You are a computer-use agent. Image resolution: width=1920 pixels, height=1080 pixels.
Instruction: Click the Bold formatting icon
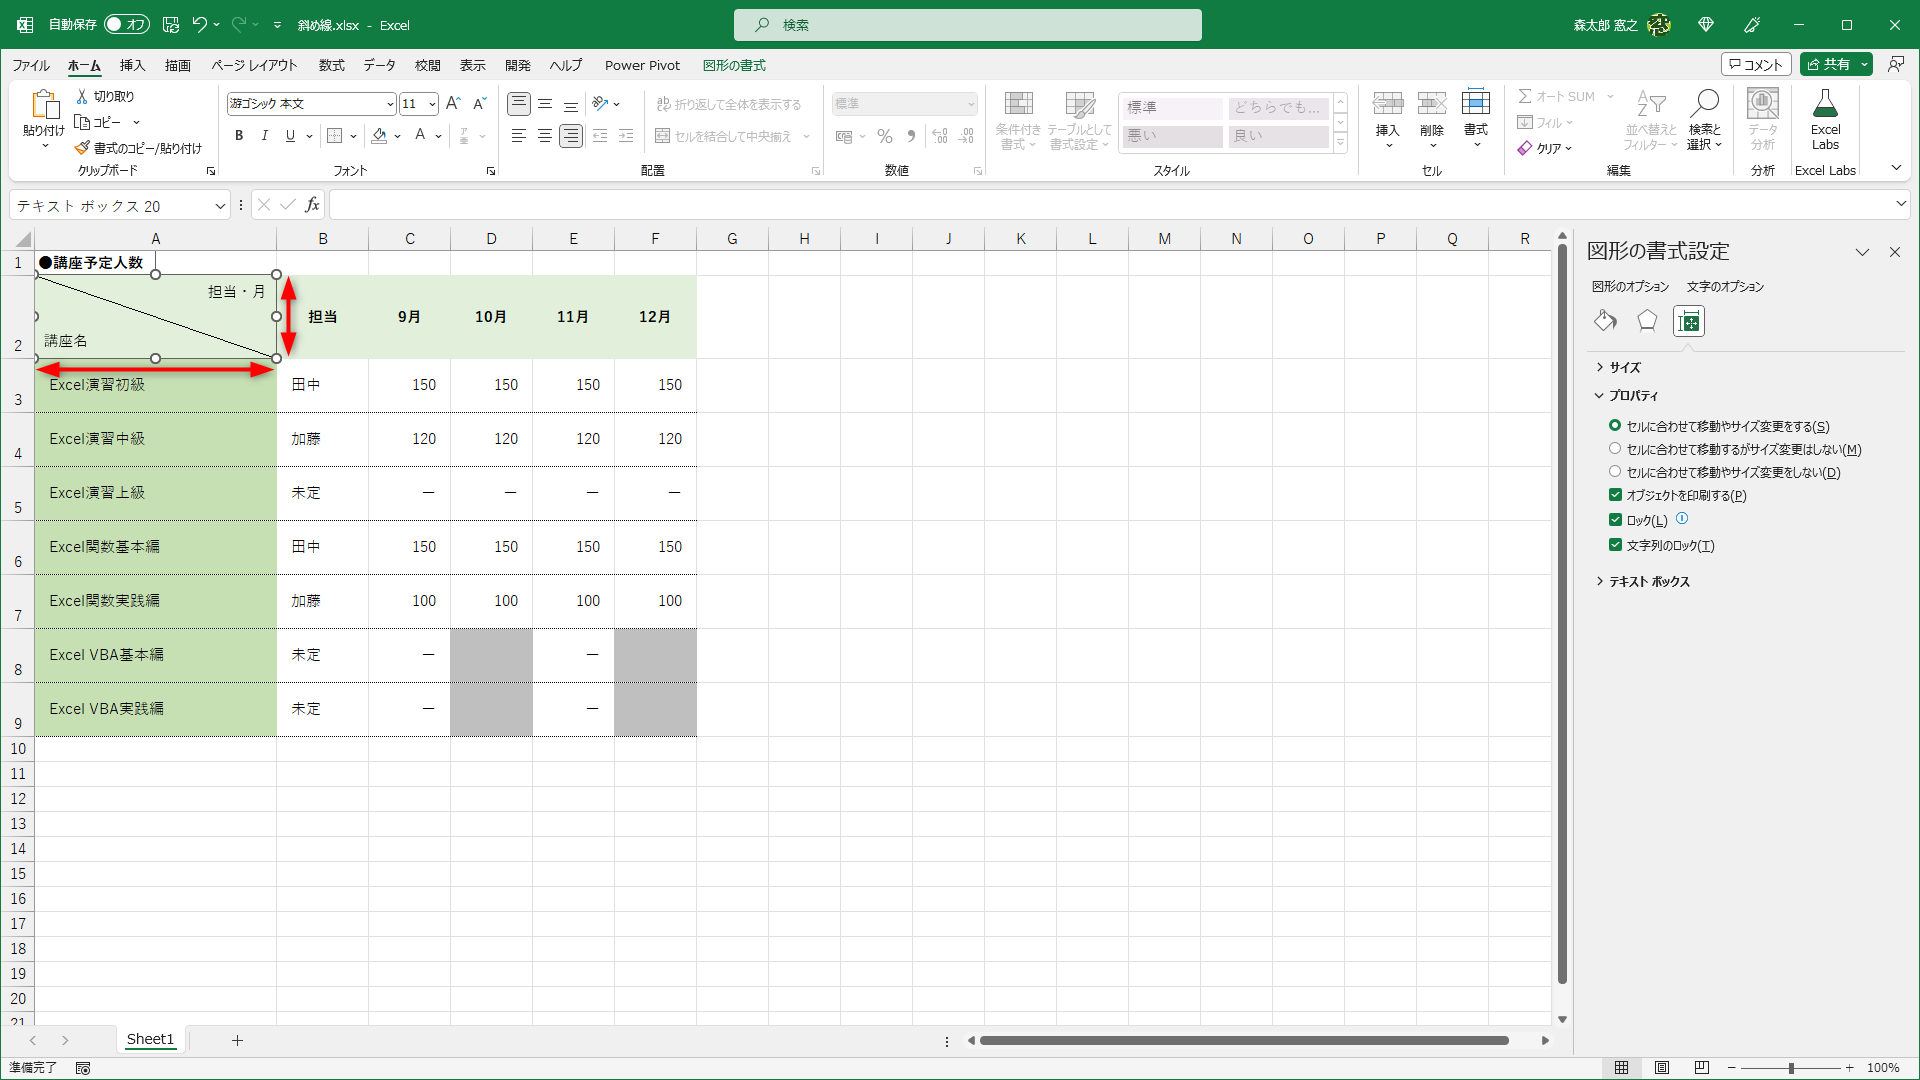[239, 136]
